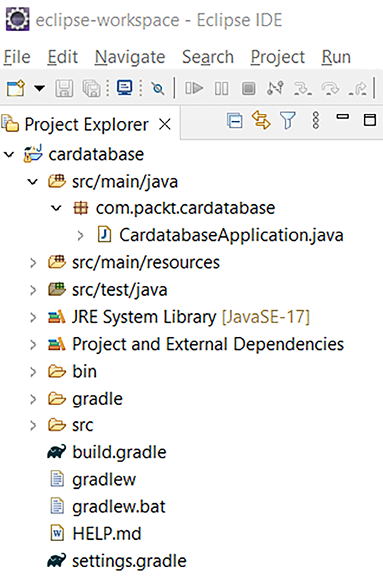Image resolution: width=383 pixels, height=579 pixels.
Task: Collapse the cardatabase project node
Action: [x=9, y=154]
